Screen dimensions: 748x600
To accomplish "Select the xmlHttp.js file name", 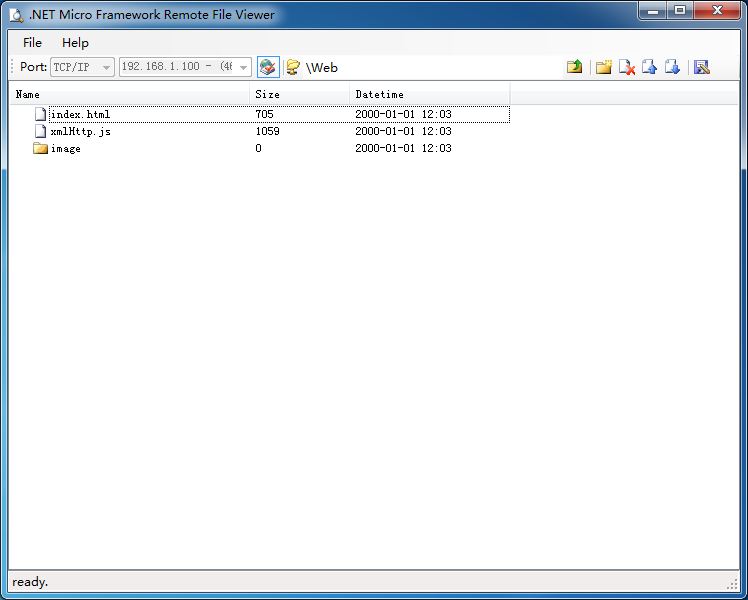I will click(x=81, y=131).
